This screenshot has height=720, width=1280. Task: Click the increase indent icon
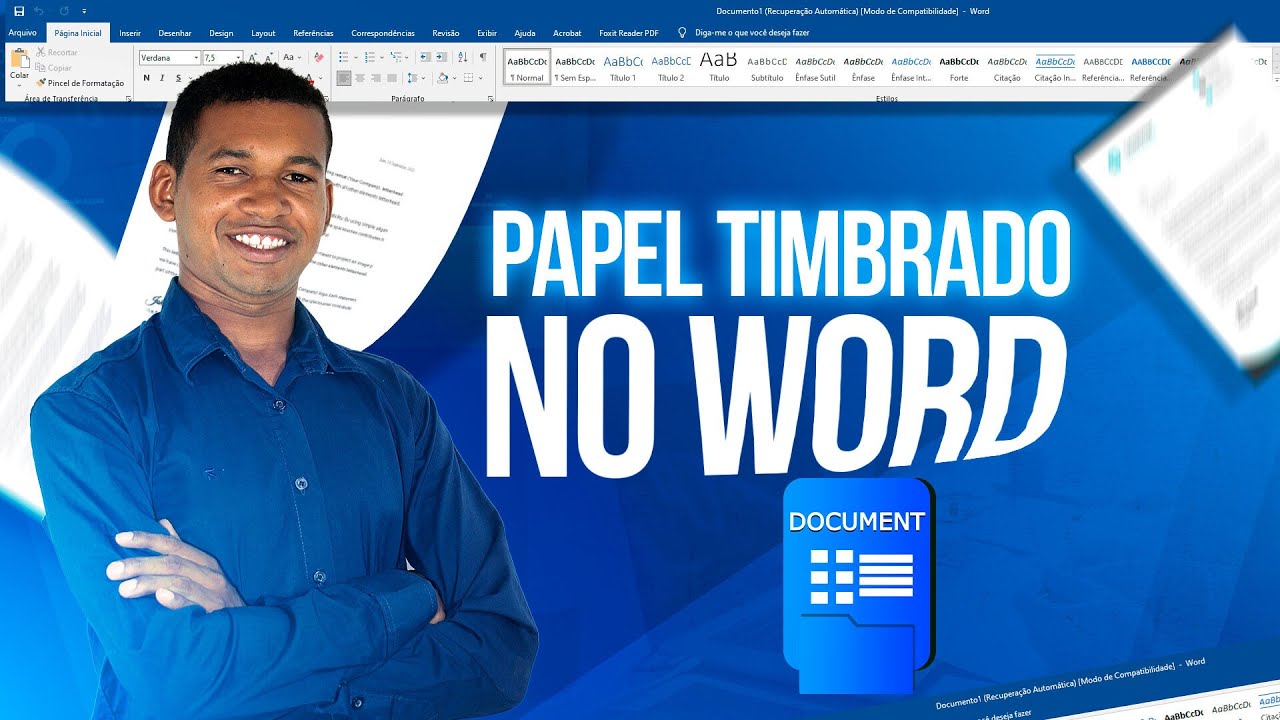pyautogui.click(x=441, y=58)
